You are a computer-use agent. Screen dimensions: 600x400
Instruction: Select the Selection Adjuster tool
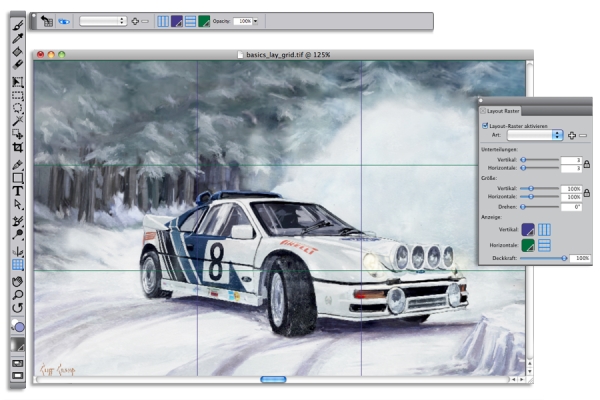(18, 134)
